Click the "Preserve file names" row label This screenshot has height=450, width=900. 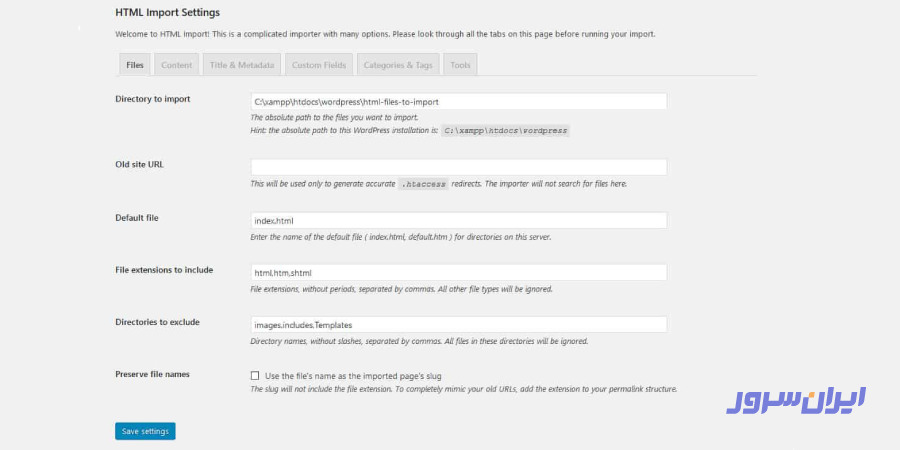pos(153,374)
